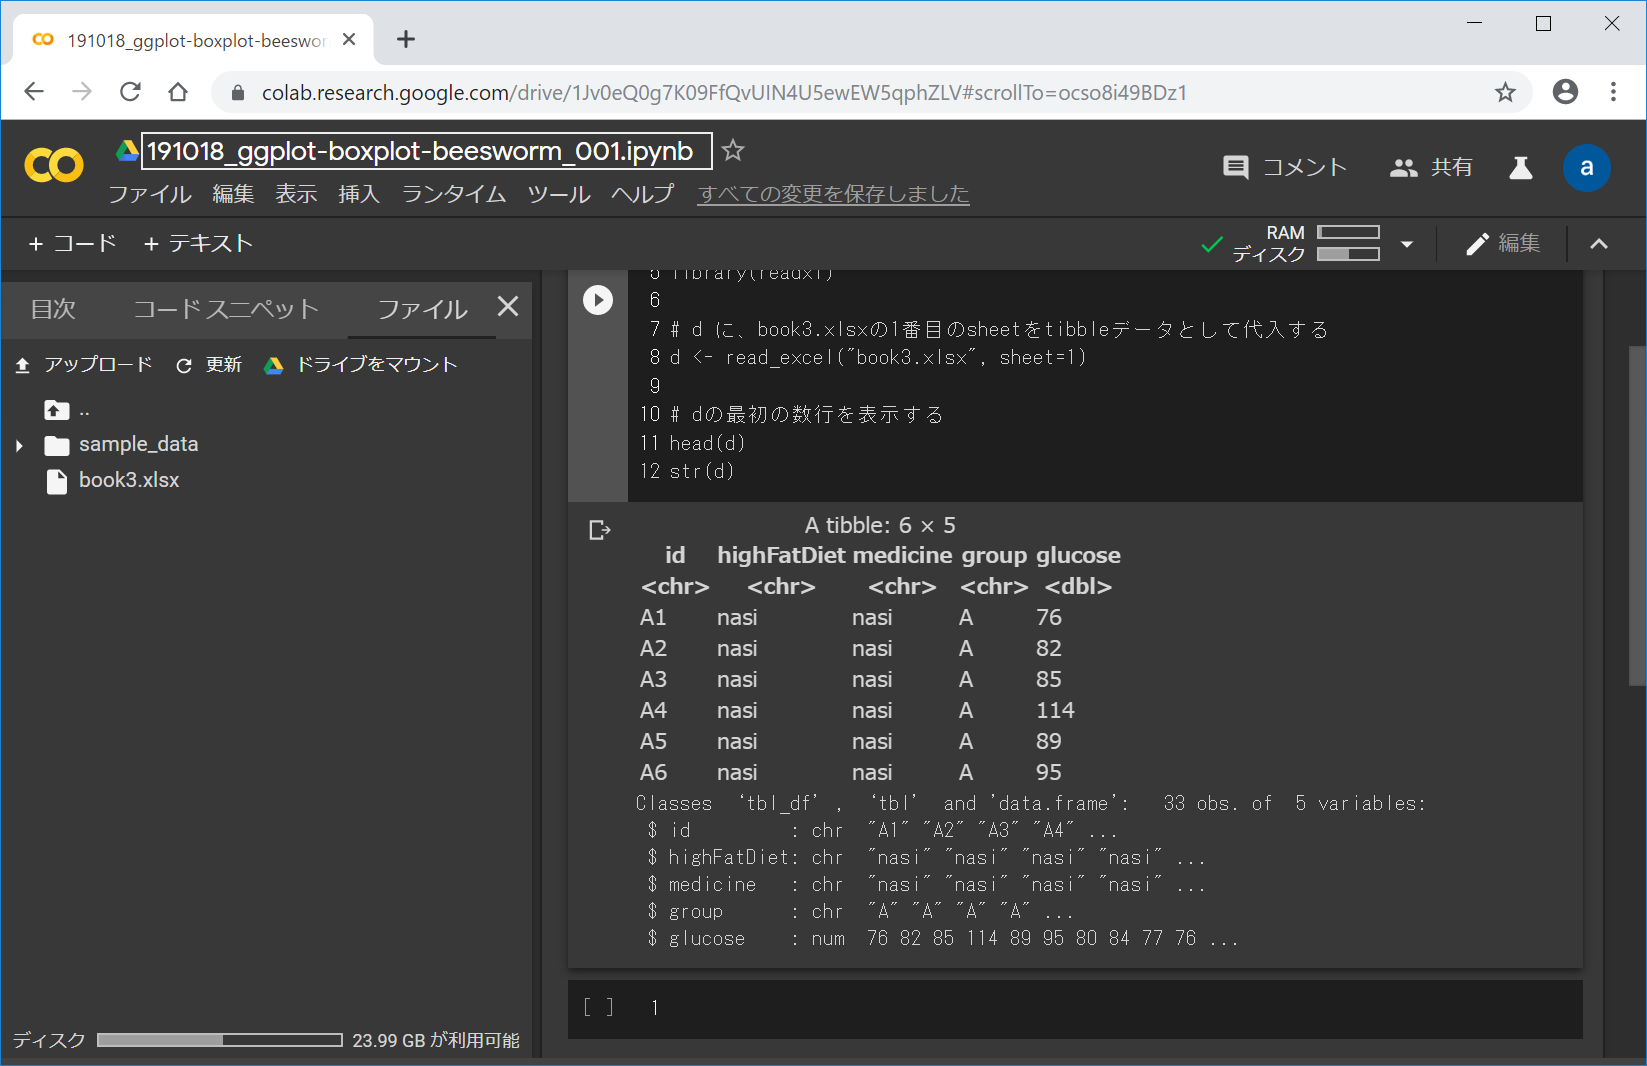Collapse the header with chevron arrow
The width and height of the screenshot is (1647, 1066).
1599,244
